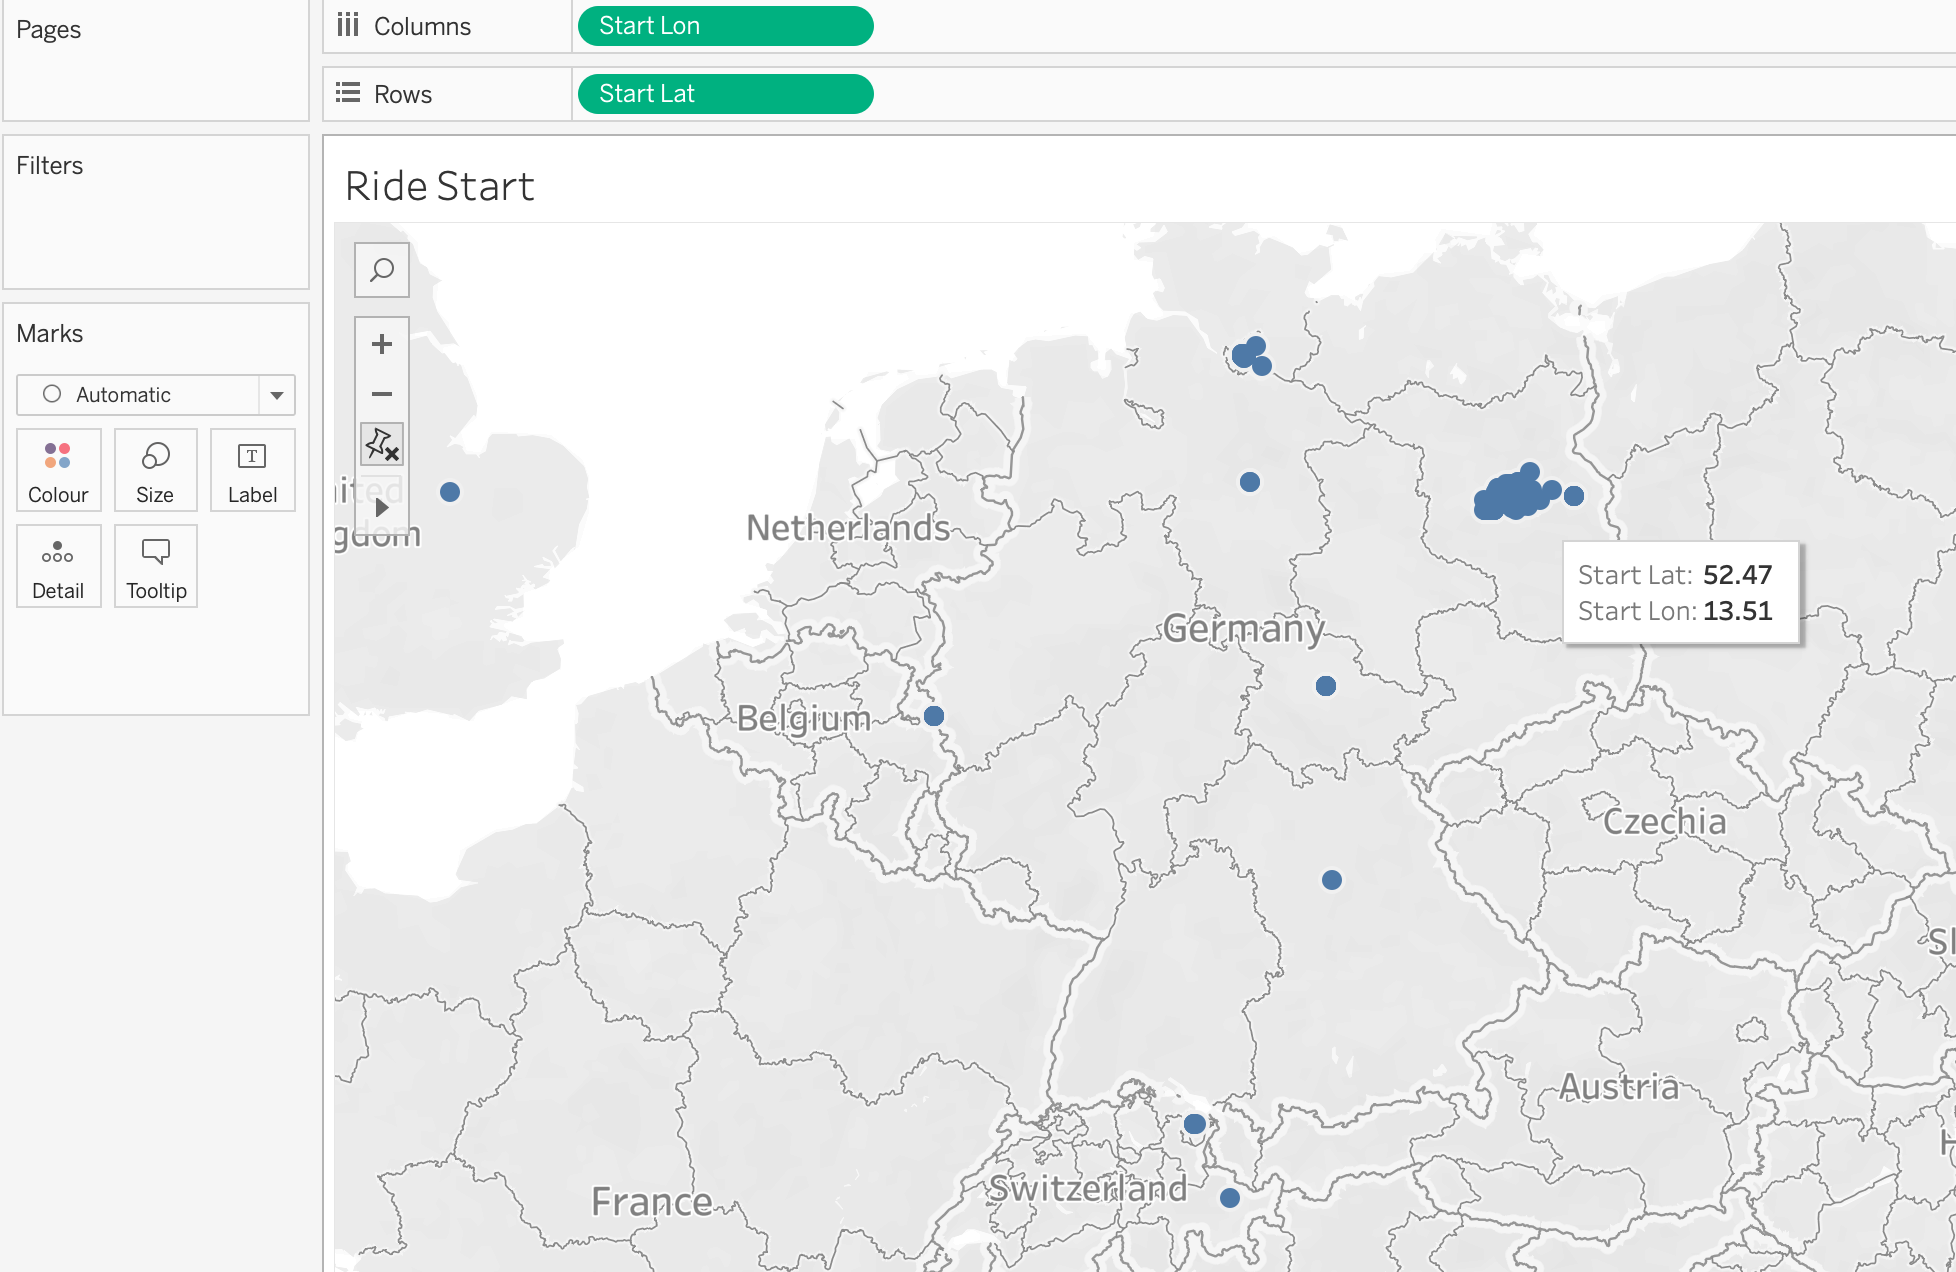Click the Colour marks card icon
The image size is (1956, 1272).
(x=57, y=471)
